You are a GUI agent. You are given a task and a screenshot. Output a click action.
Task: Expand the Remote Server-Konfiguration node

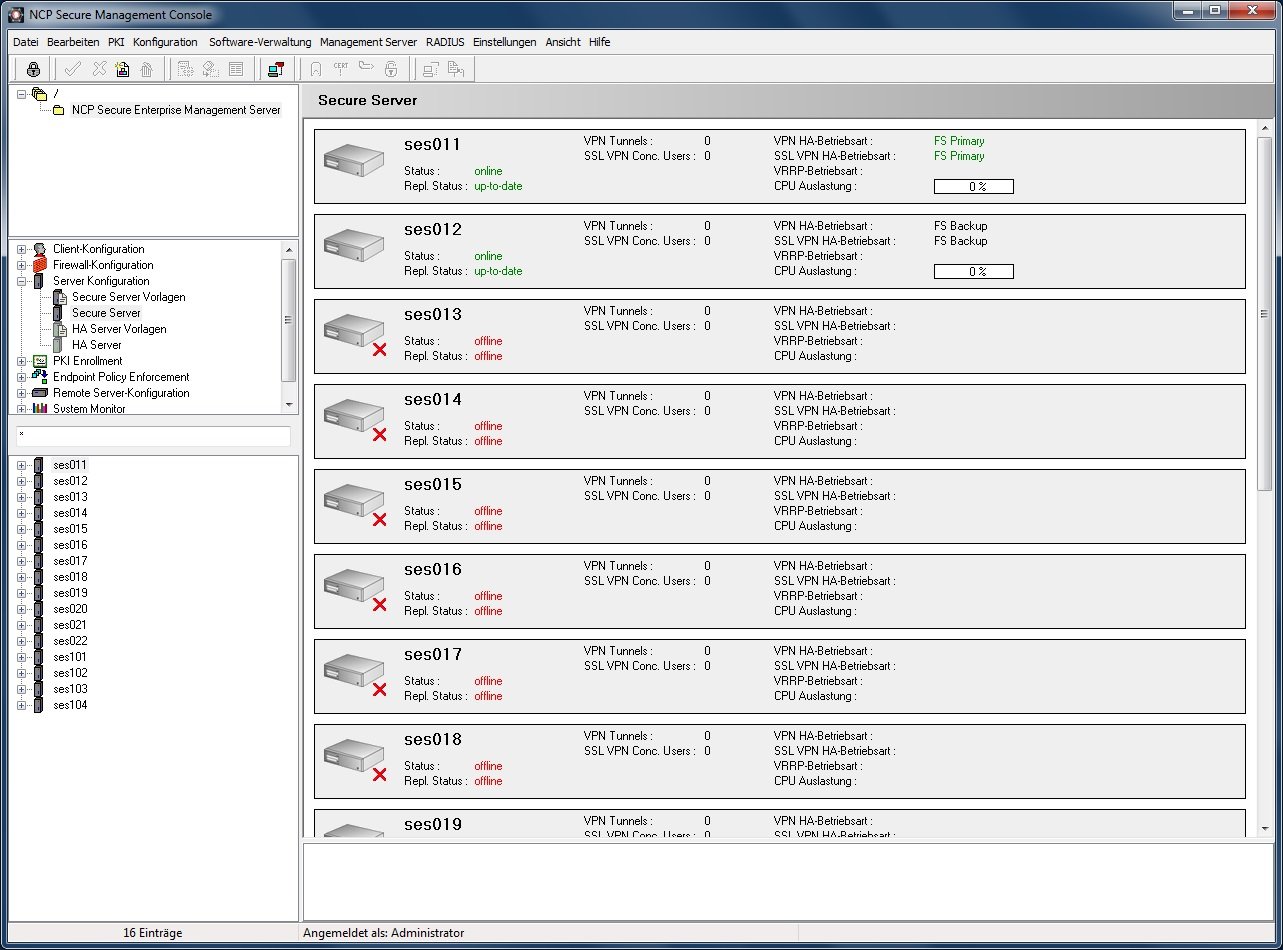(x=21, y=393)
